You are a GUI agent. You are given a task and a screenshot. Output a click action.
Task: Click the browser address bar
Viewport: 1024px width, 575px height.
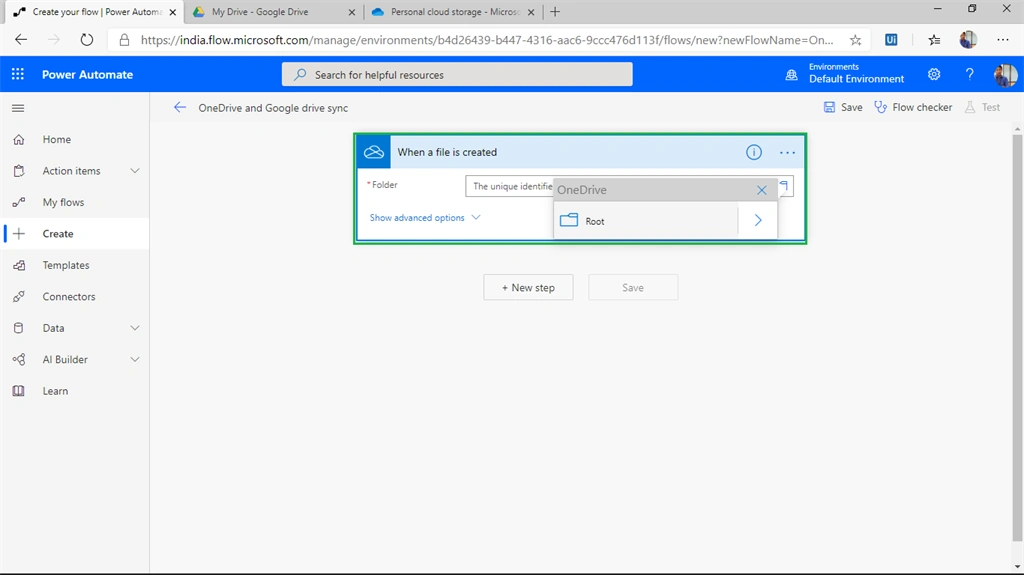[x=487, y=40]
